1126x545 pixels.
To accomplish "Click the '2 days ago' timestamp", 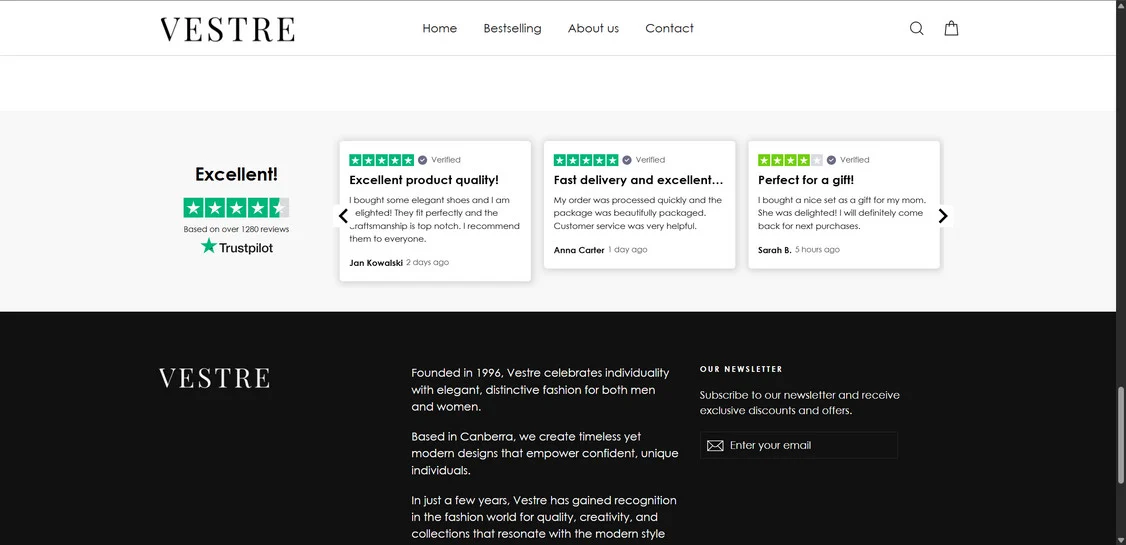I will click(427, 263).
